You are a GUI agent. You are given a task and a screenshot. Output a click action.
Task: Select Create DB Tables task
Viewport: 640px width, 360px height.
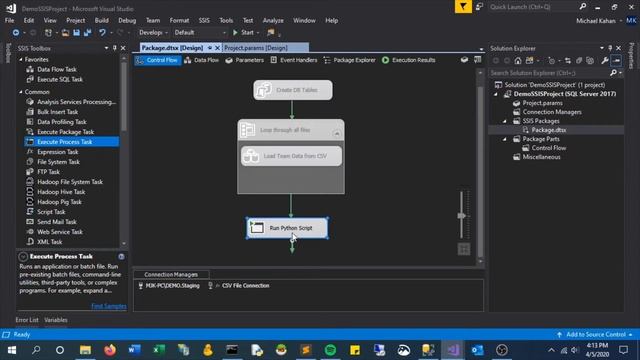pos(293,90)
